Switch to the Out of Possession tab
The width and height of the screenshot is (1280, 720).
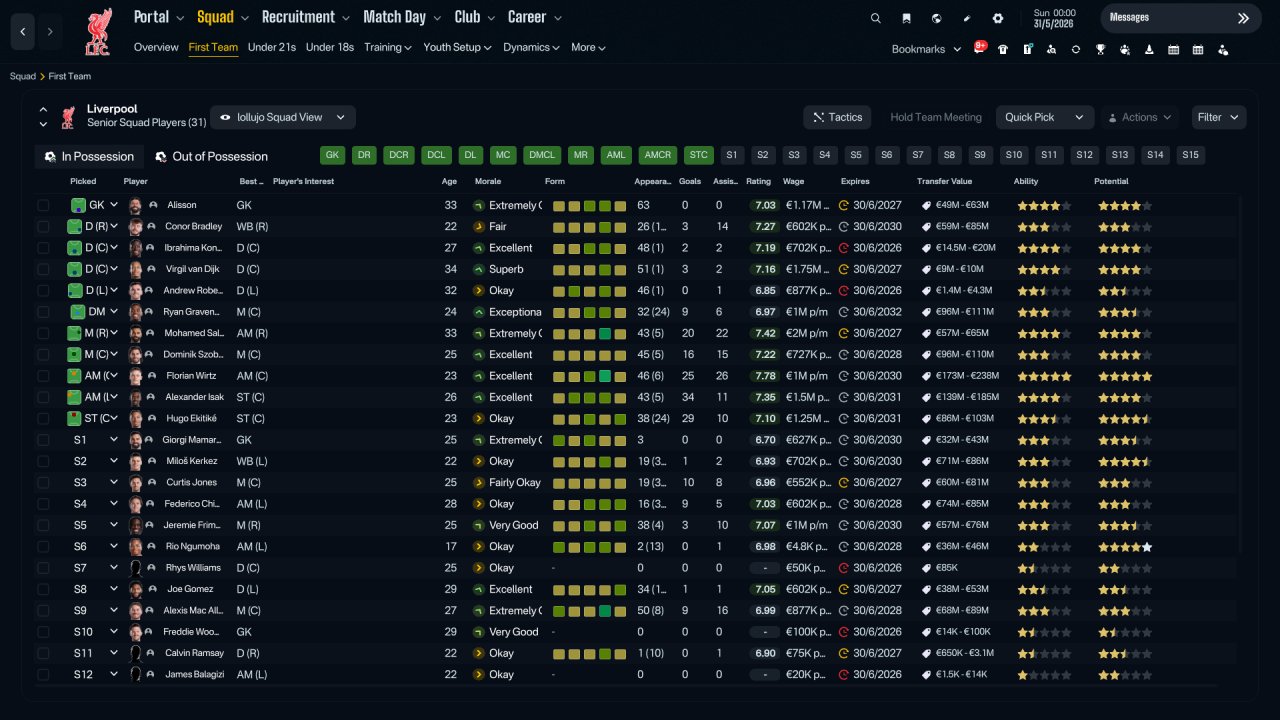click(211, 157)
